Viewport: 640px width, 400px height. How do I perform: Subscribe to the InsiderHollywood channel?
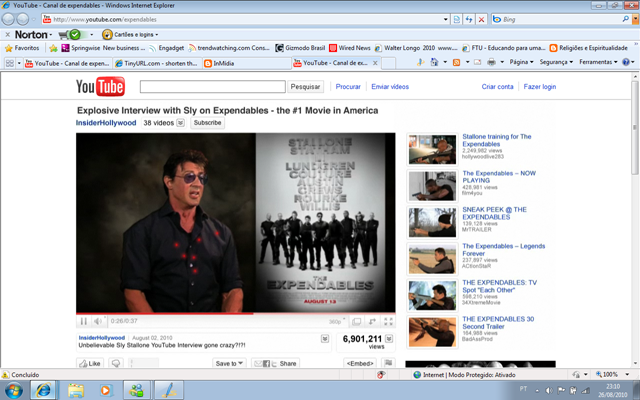(x=207, y=122)
